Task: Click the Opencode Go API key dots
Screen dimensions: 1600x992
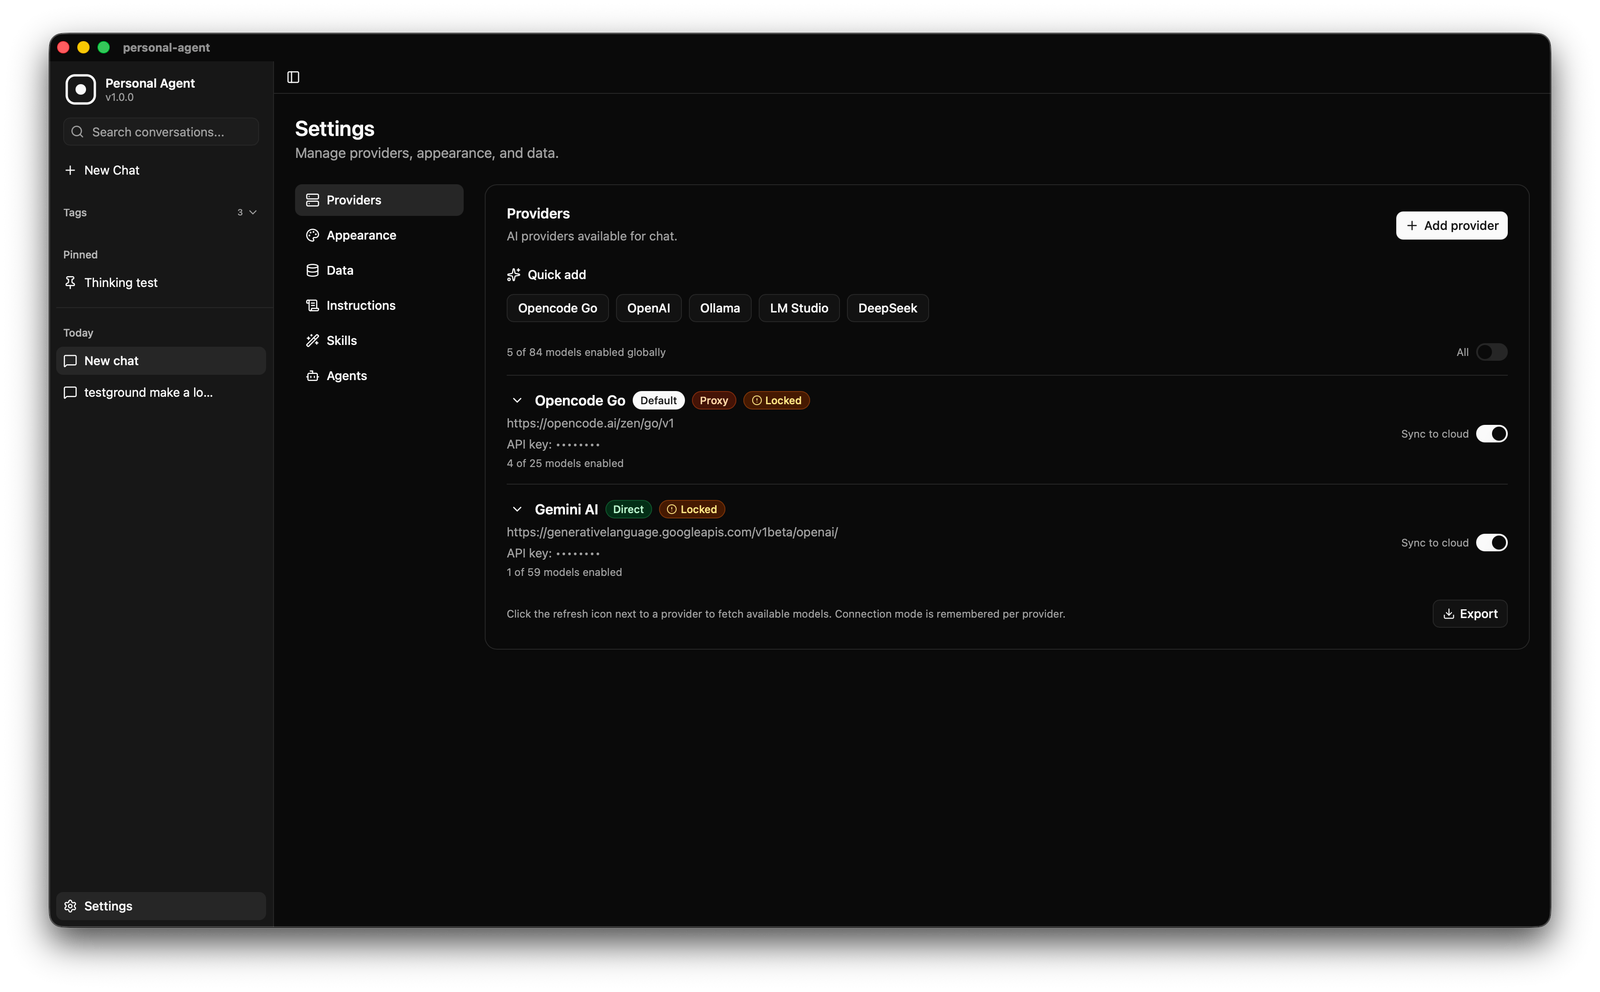Action: point(578,444)
